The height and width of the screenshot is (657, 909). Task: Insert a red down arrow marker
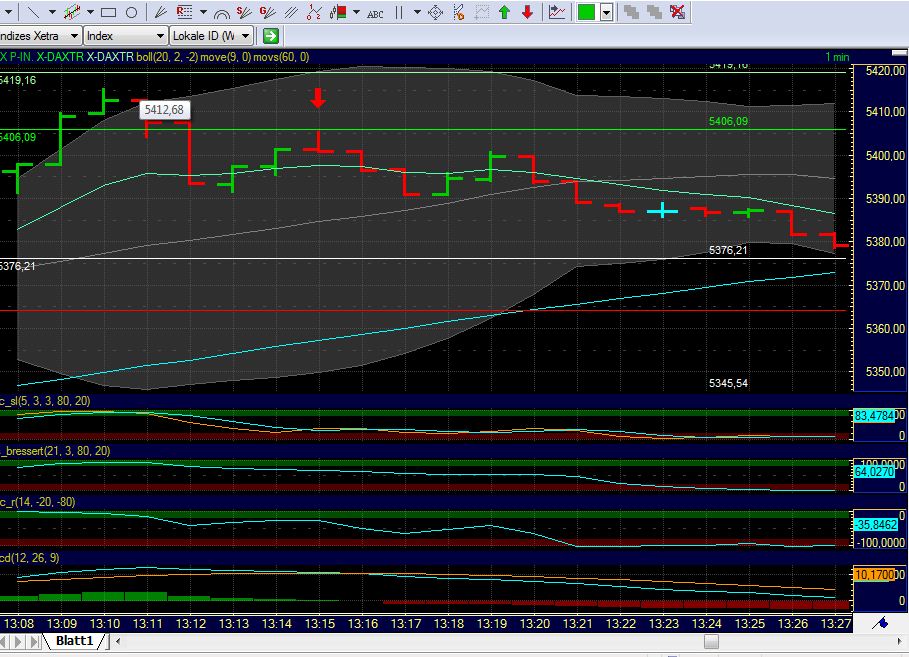click(527, 12)
